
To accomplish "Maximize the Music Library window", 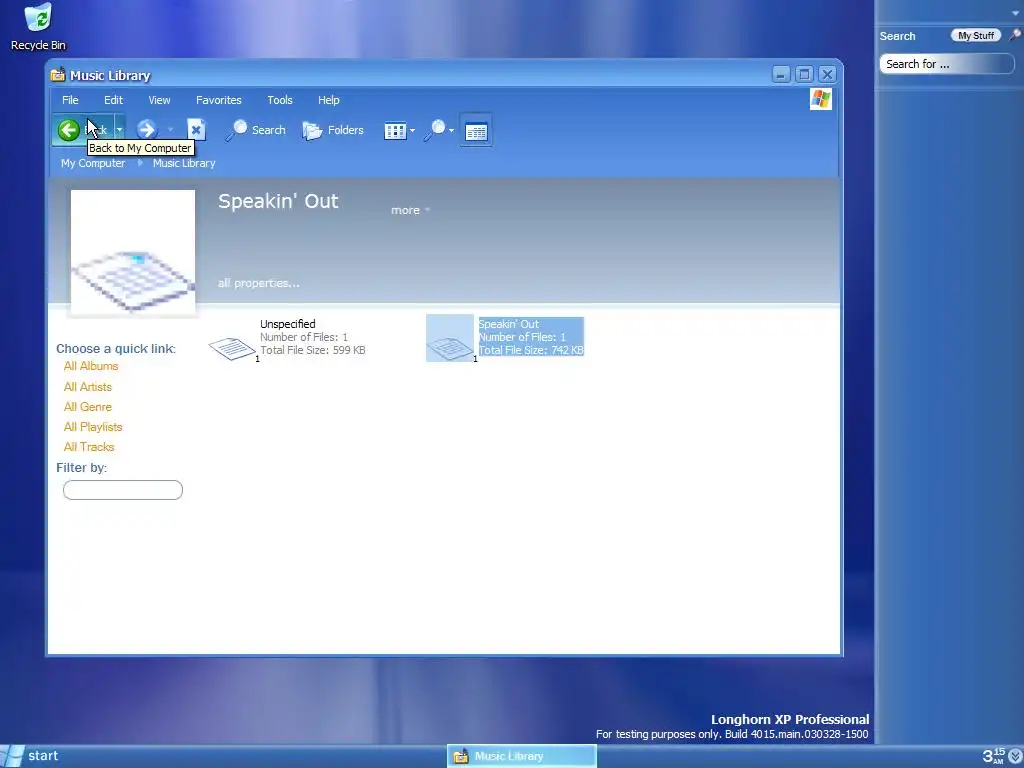I will click(x=804, y=74).
